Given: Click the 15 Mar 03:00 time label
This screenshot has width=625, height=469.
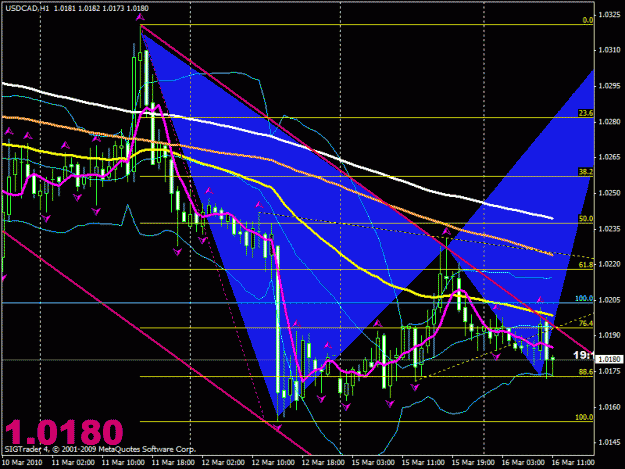Looking at the screenshot, I should click(373, 463).
